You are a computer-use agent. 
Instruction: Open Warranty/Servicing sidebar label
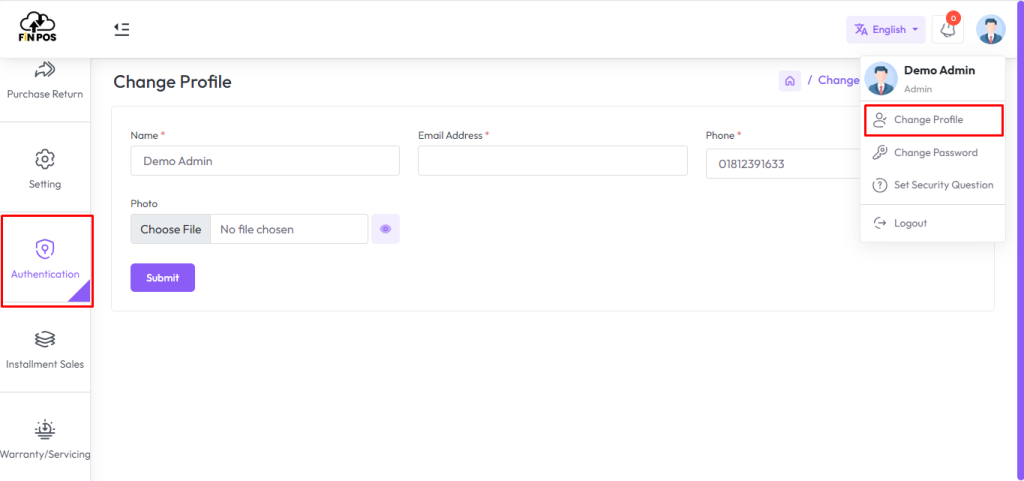click(45, 454)
